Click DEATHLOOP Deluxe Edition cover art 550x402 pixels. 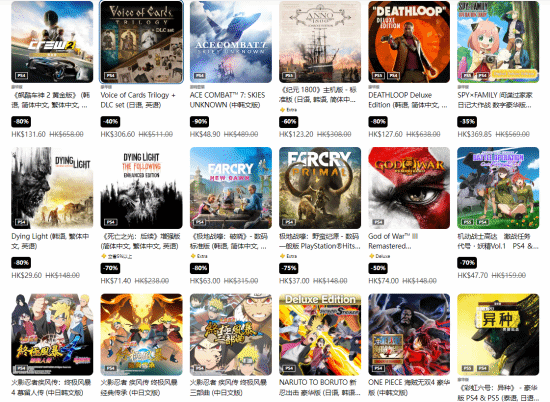pos(409,42)
